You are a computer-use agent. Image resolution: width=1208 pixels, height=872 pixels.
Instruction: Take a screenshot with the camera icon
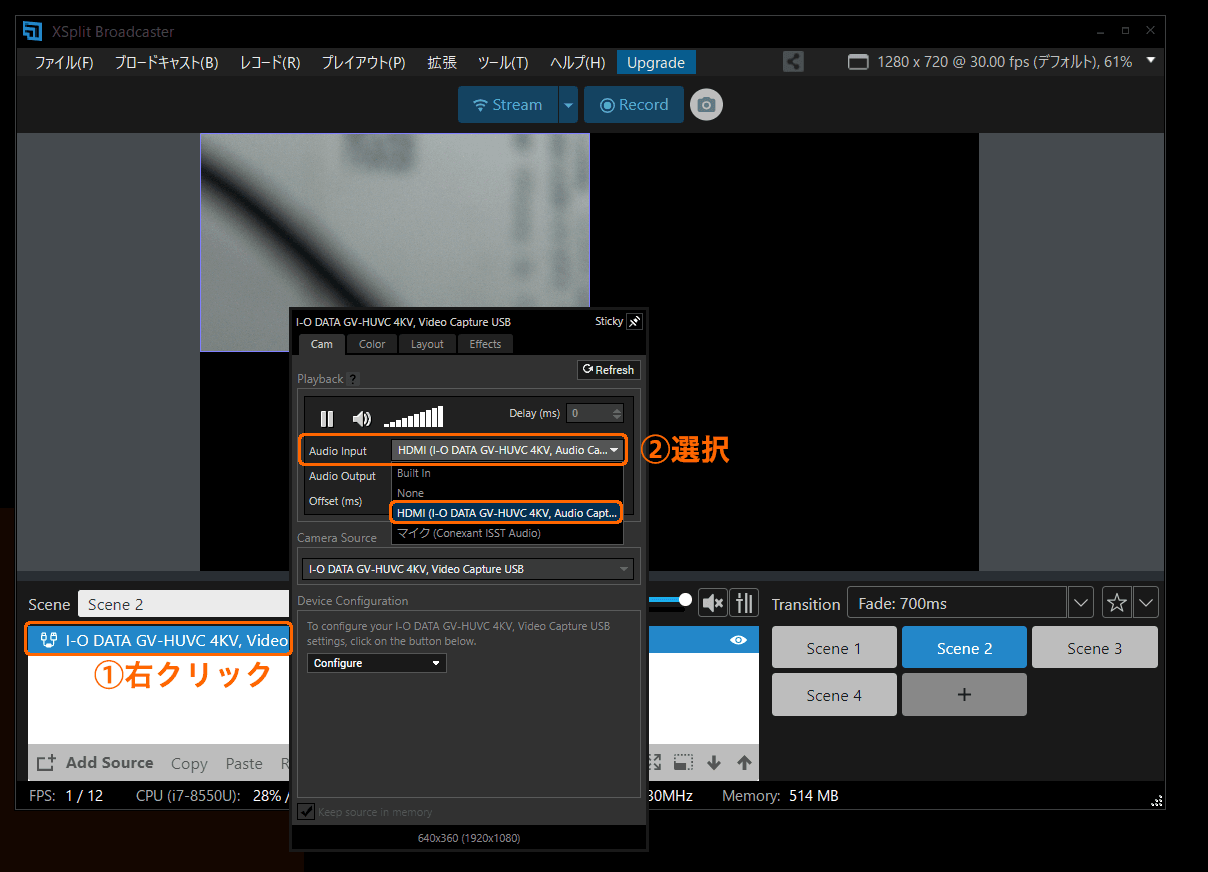tap(706, 105)
